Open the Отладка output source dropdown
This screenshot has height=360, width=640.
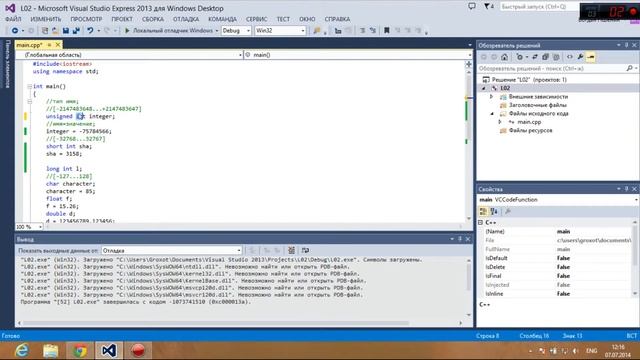click(171, 251)
